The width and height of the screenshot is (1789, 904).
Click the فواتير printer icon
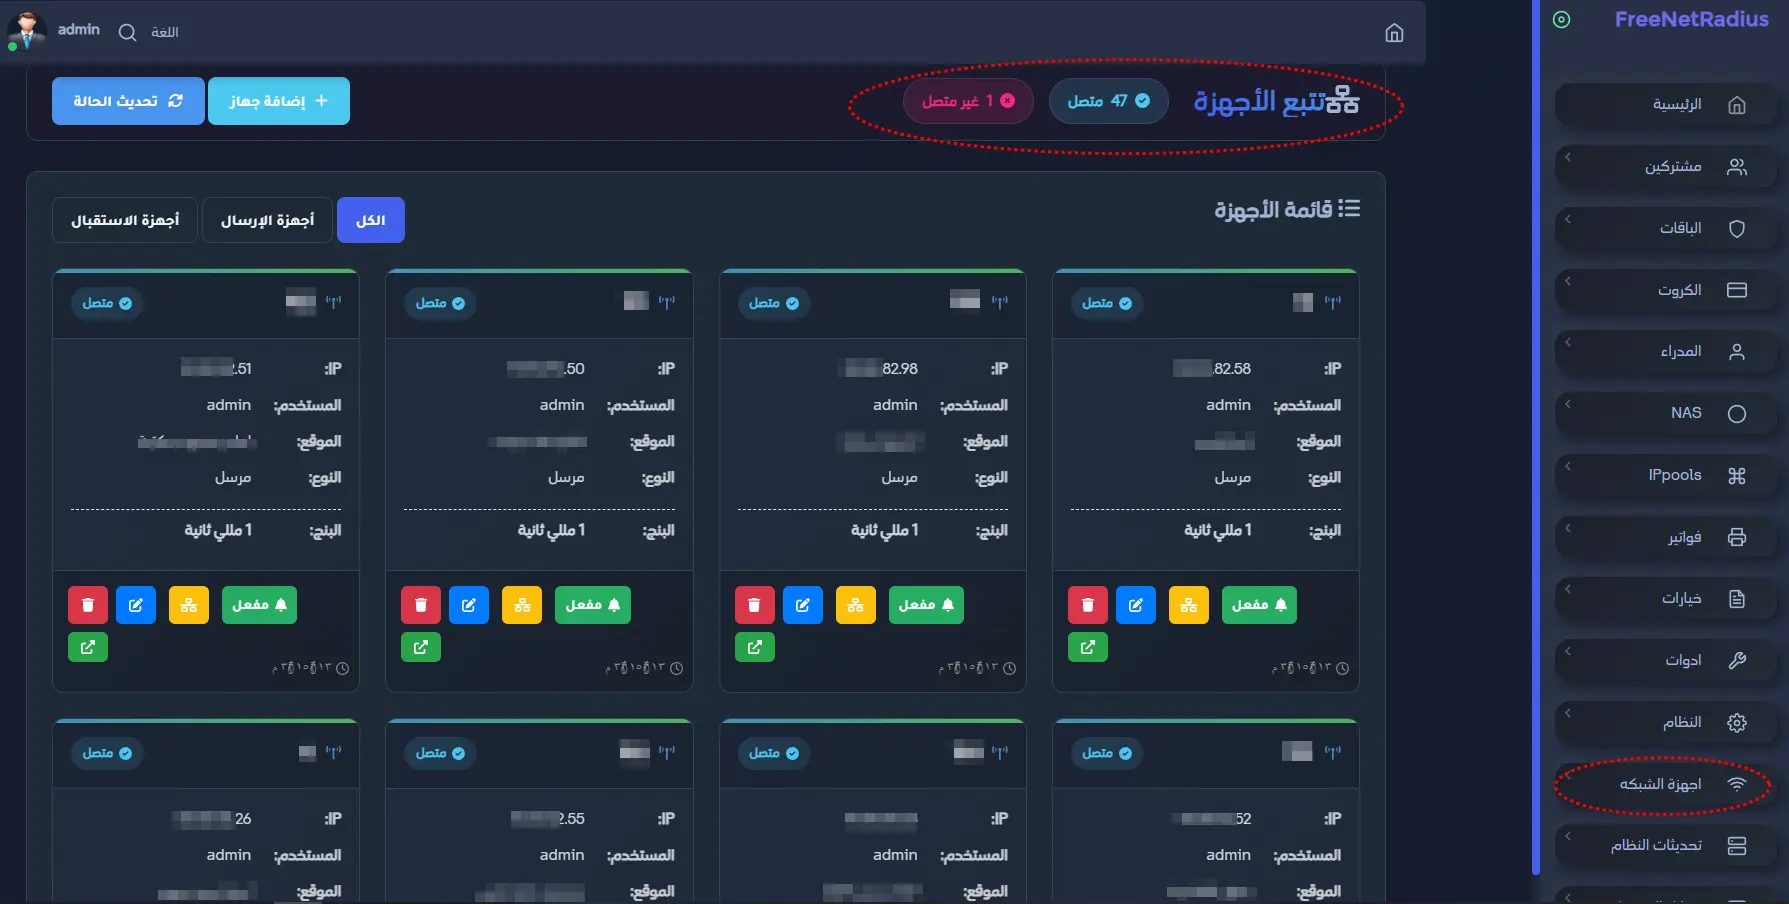pos(1739,537)
